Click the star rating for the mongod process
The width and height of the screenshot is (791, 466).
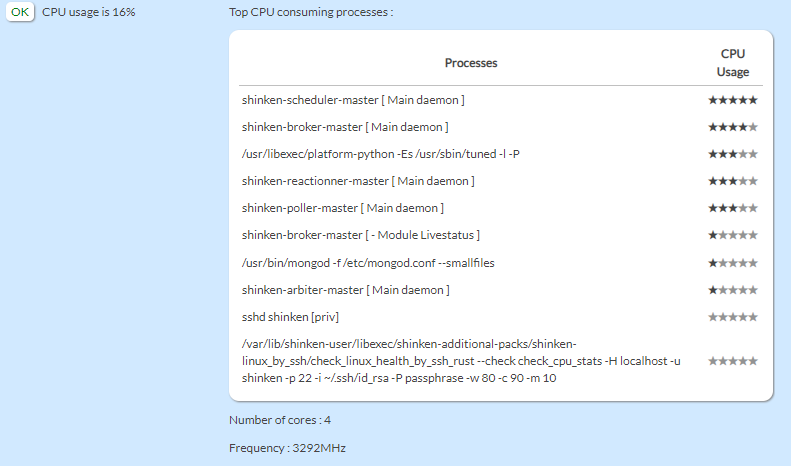click(732, 263)
